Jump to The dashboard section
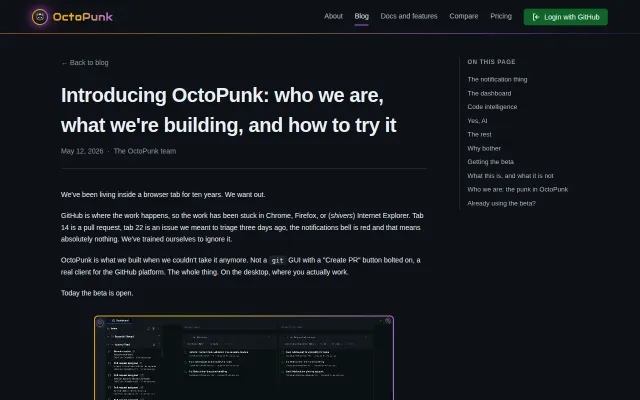This screenshot has width=640, height=400. click(489, 93)
